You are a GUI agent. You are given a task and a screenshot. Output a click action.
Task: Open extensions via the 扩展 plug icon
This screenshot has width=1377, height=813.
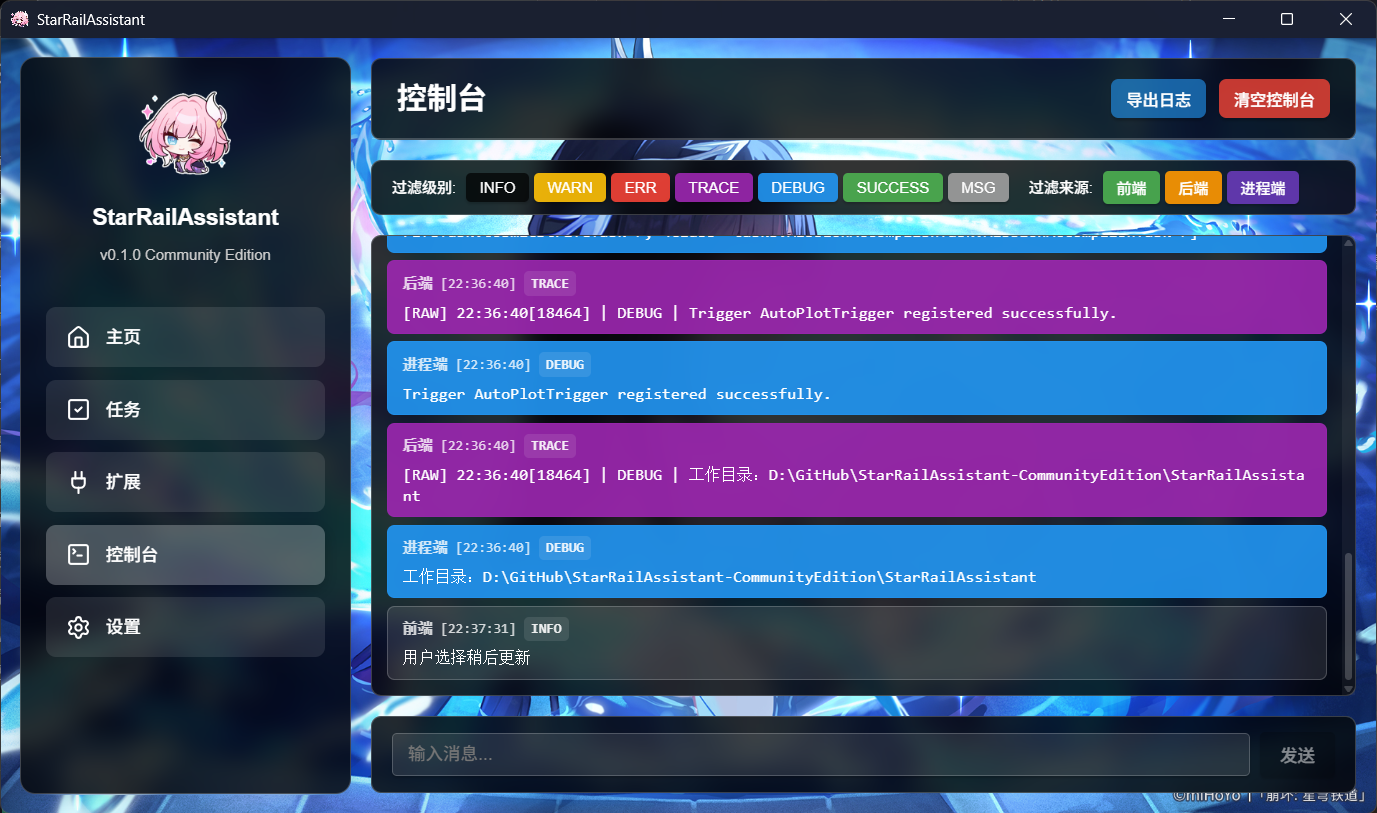pyautogui.click(x=78, y=482)
